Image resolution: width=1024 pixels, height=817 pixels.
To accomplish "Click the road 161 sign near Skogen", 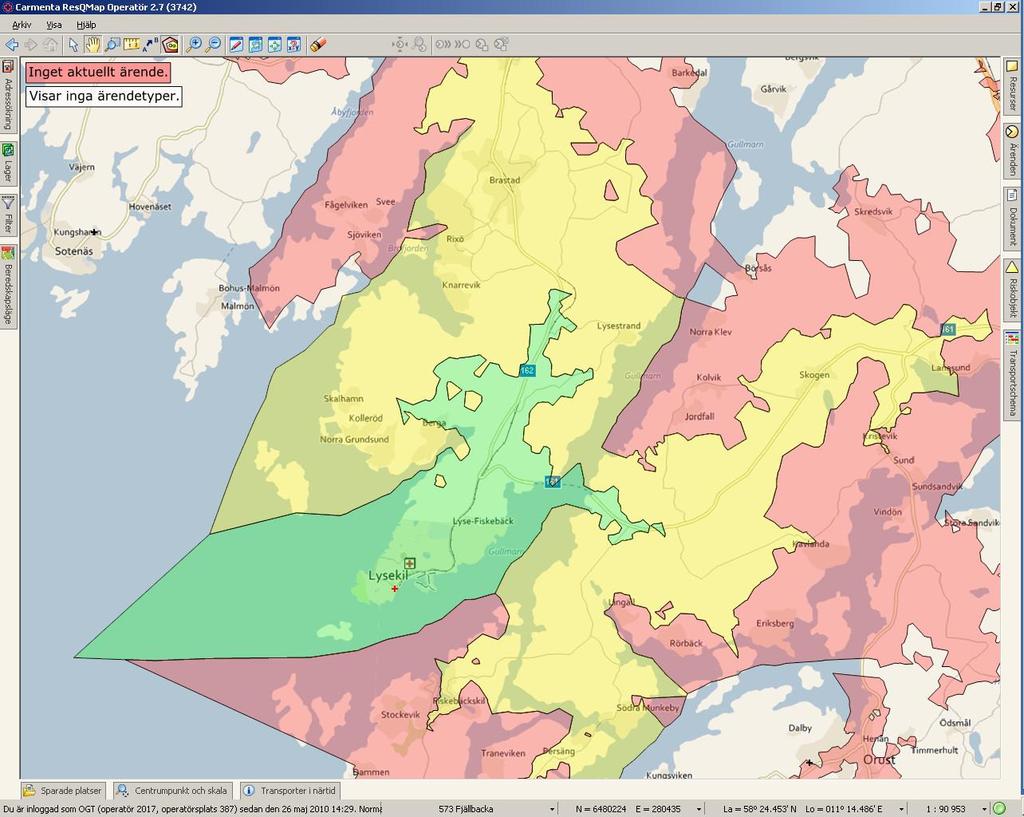I will point(948,329).
